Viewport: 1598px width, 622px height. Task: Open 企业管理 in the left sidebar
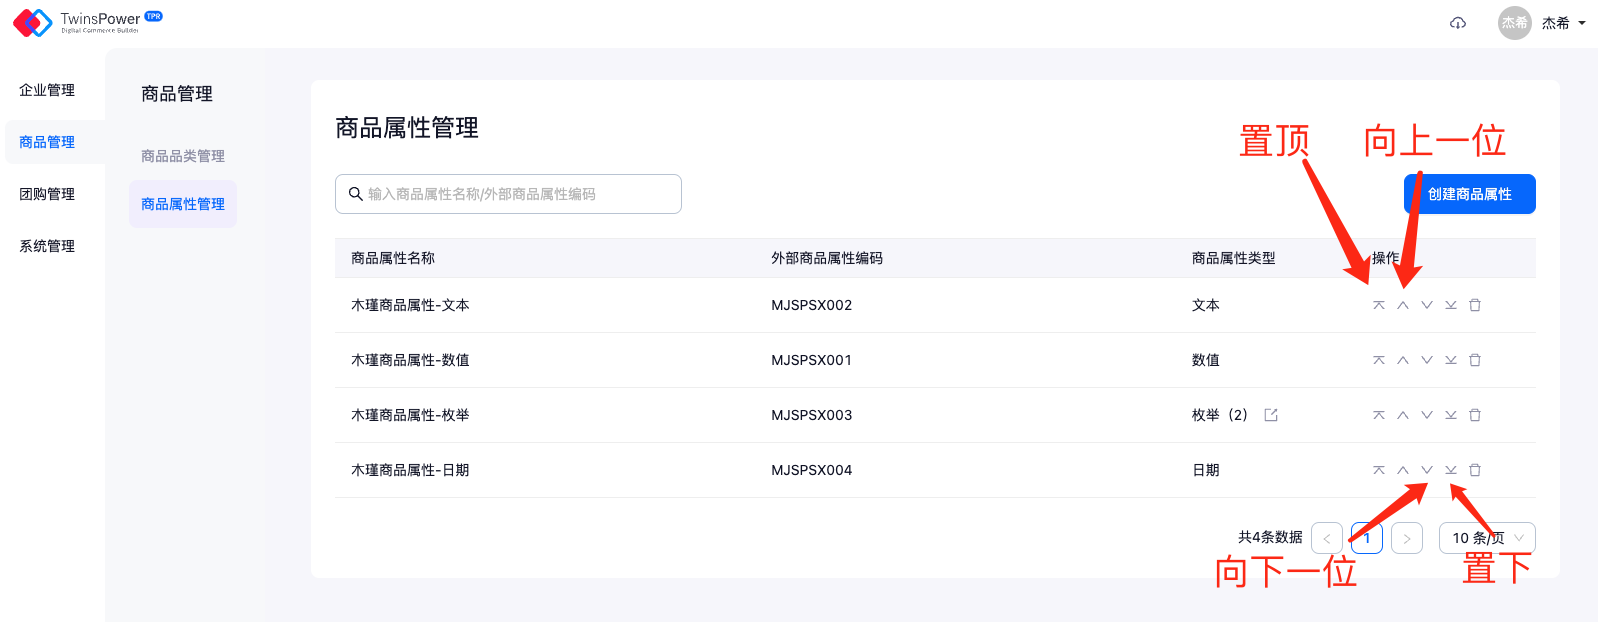pos(47,90)
